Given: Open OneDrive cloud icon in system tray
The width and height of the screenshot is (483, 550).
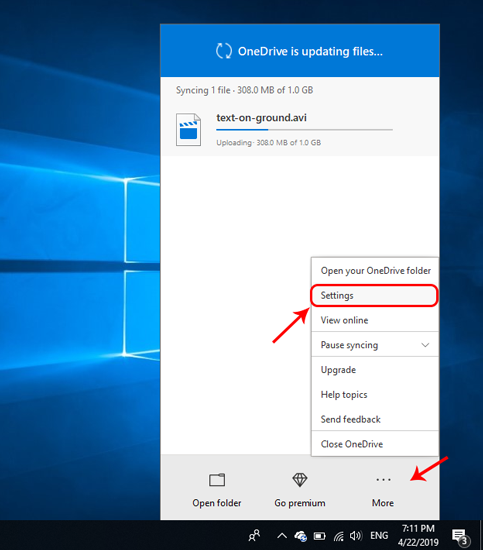Looking at the screenshot, I should [301, 536].
